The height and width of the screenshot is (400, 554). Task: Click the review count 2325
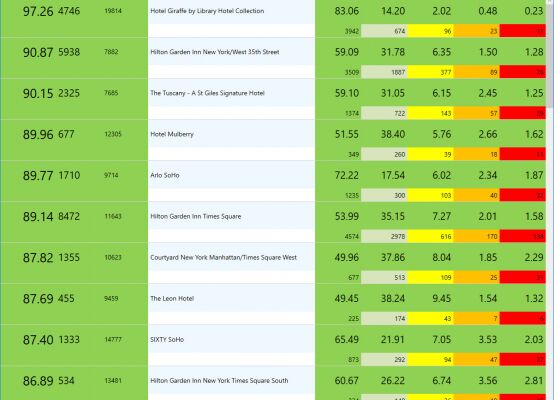click(69, 93)
